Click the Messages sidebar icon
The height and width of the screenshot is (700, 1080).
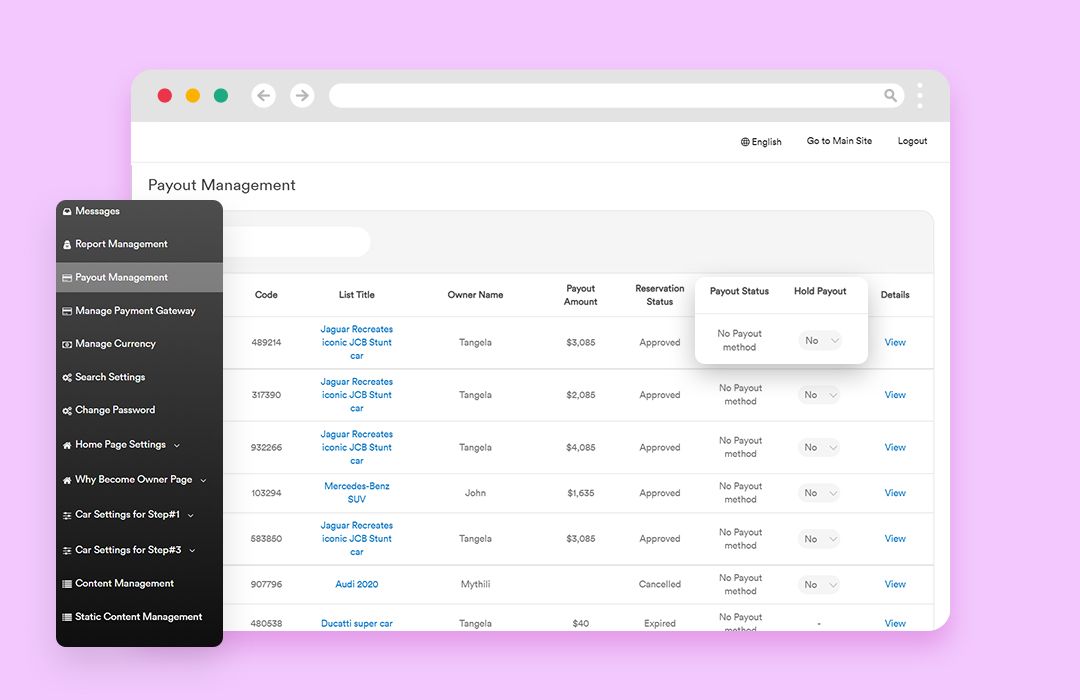click(67, 212)
